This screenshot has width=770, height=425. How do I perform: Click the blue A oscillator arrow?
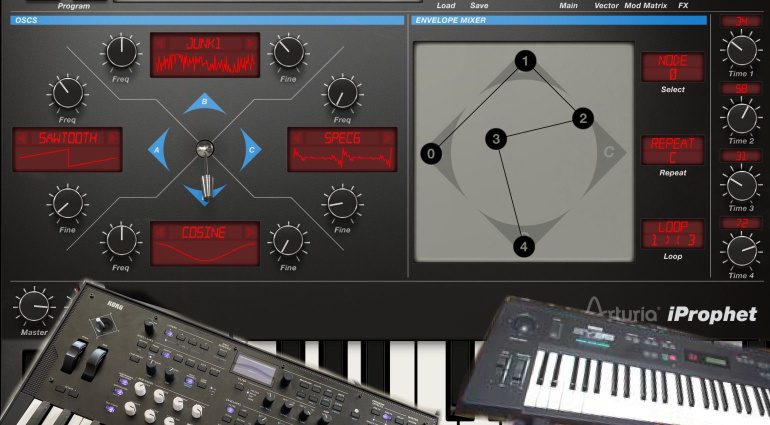155,150
